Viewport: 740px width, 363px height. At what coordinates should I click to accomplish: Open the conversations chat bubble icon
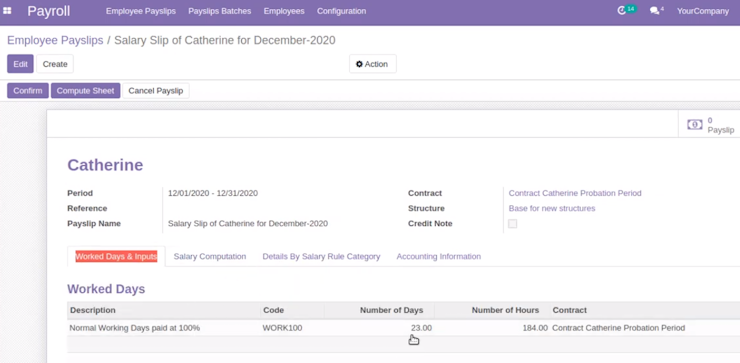pos(654,10)
